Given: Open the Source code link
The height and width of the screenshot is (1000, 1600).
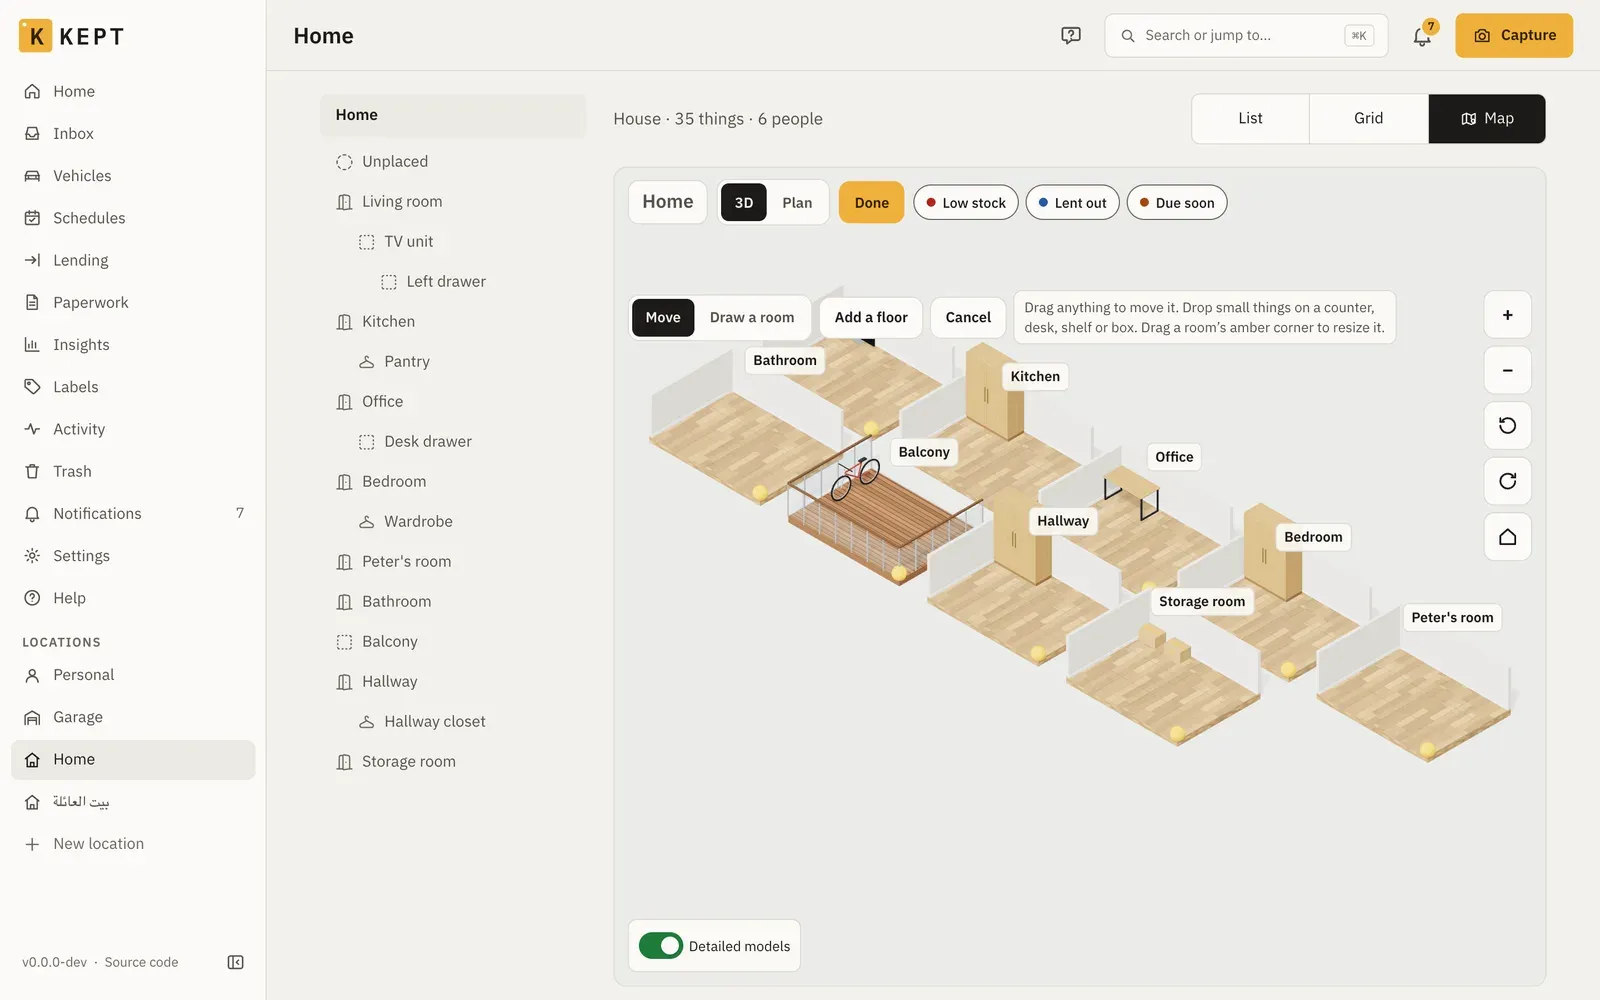Looking at the screenshot, I should click(x=141, y=962).
